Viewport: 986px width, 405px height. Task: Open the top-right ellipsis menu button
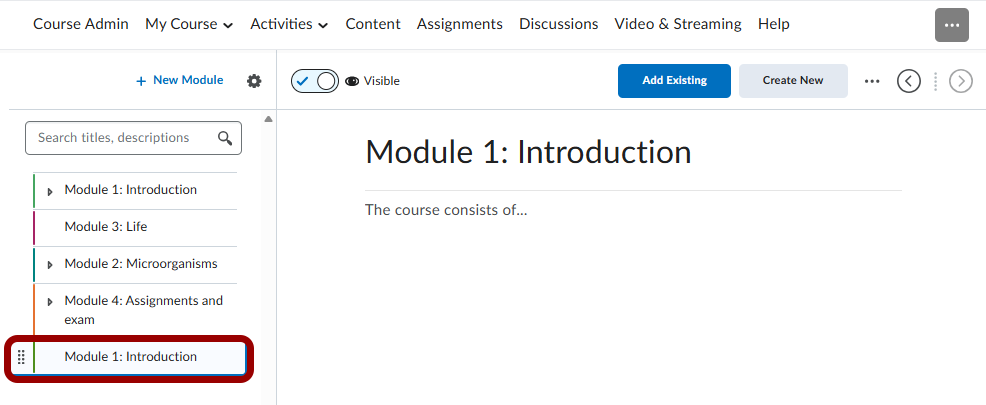pyautogui.click(x=951, y=25)
